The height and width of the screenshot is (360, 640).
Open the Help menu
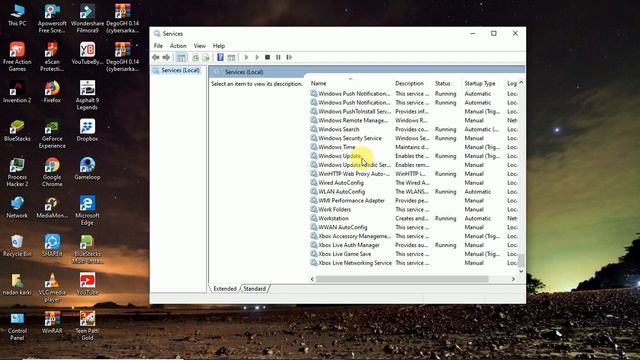pos(219,46)
